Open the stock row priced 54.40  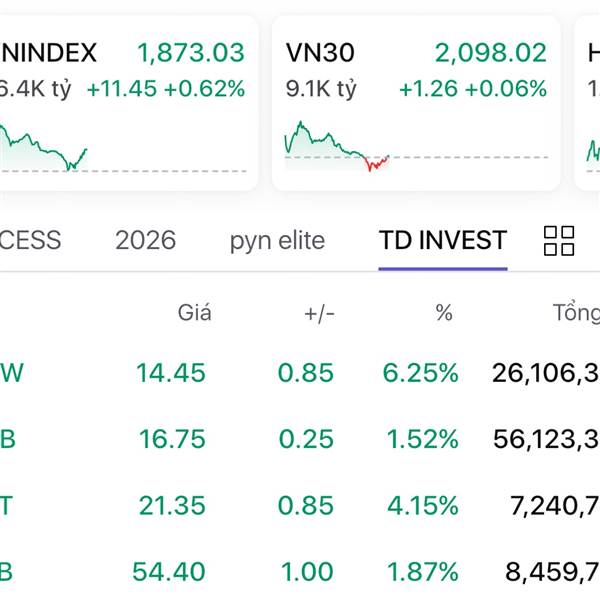click(x=169, y=572)
